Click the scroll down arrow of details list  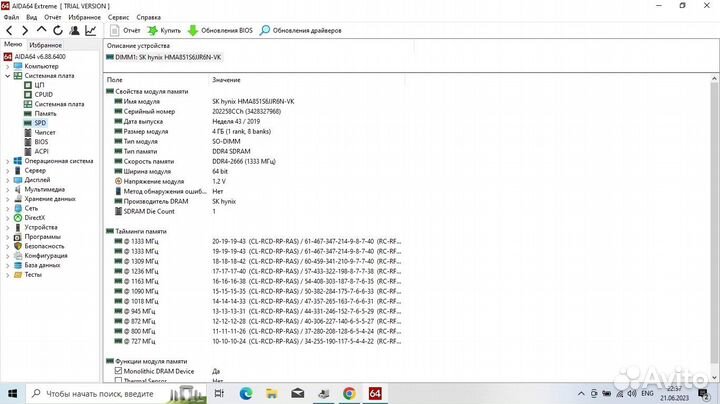point(714,378)
